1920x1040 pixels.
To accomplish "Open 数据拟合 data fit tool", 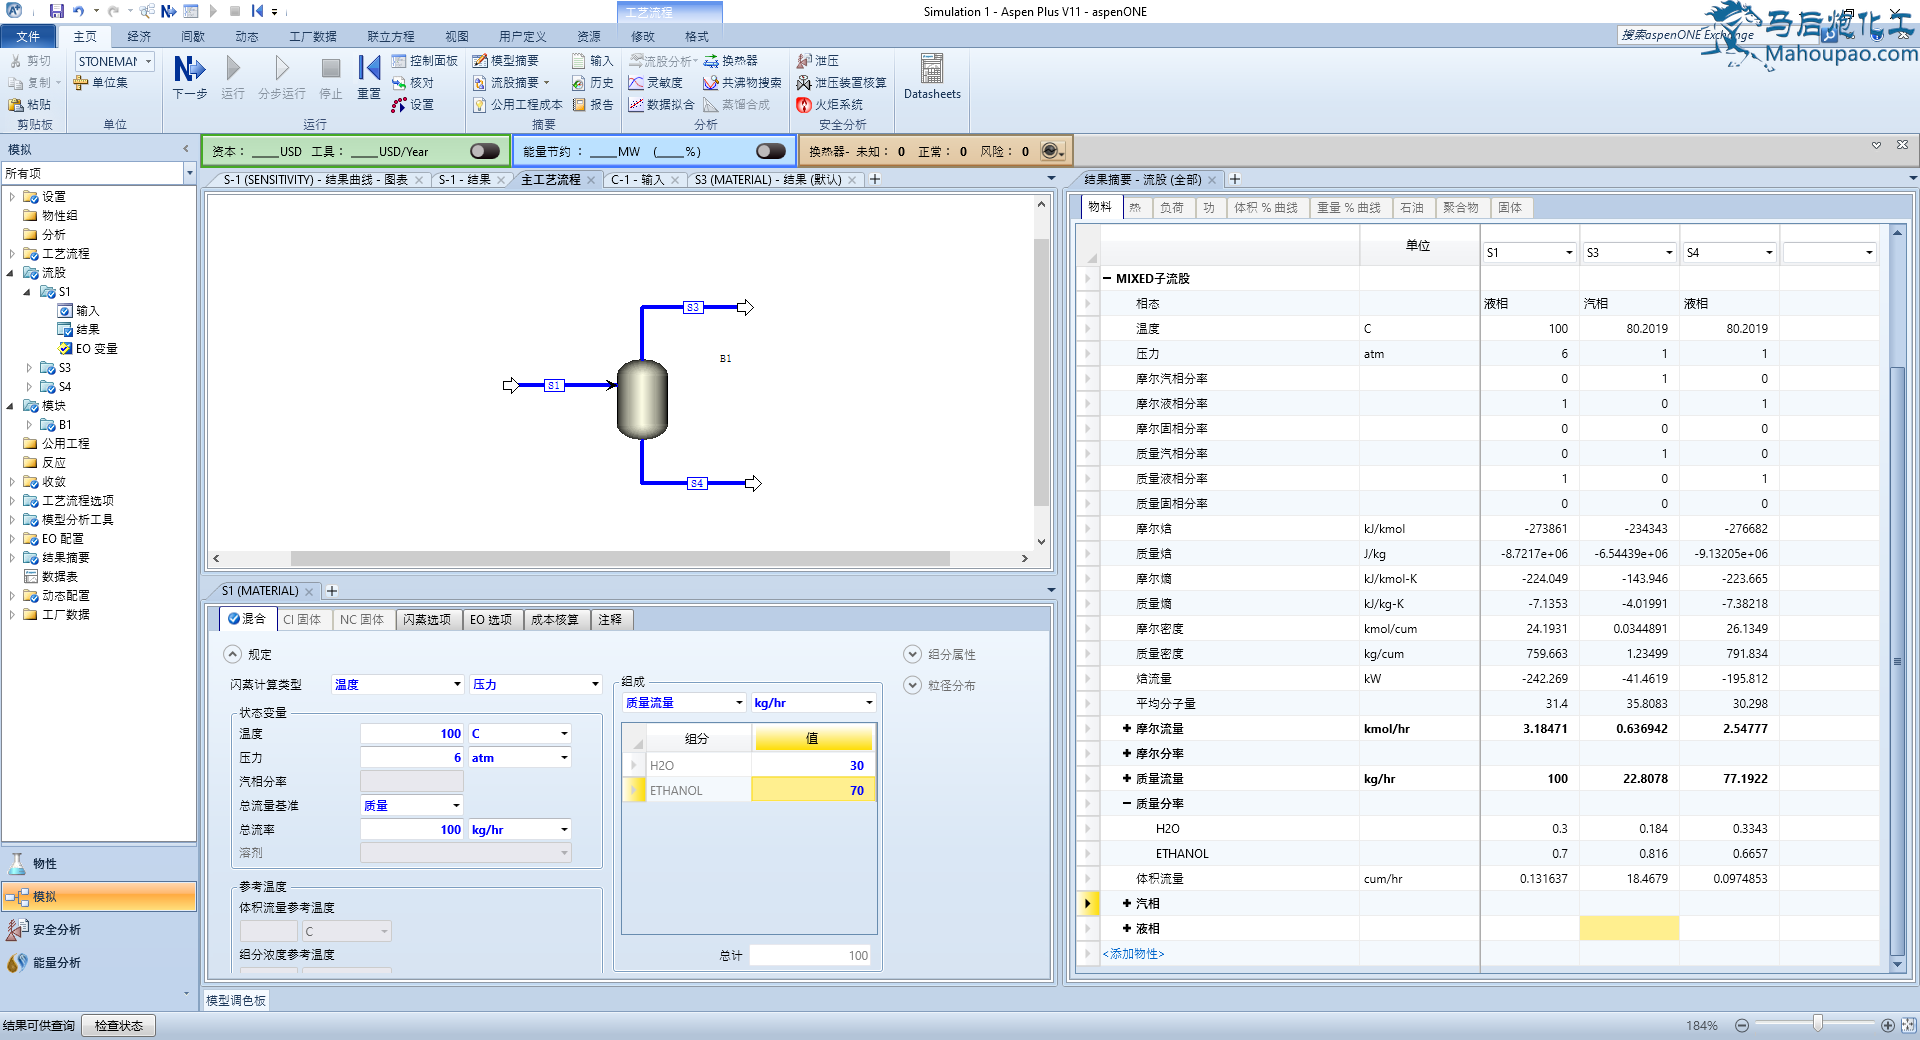I will [x=661, y=105].
